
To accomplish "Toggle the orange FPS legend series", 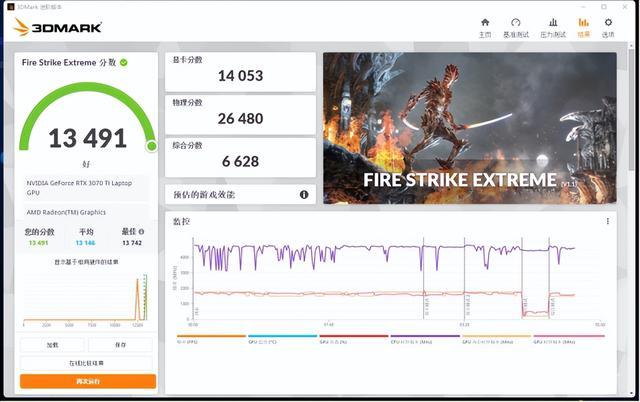I will tap(211, 339).
